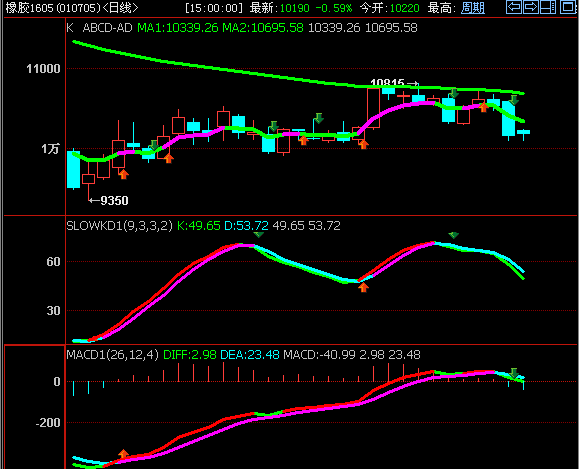Toggle the split panel layout icon
Image resolution: width=579 pixels, height=469 pixels.
click(548, 7)
